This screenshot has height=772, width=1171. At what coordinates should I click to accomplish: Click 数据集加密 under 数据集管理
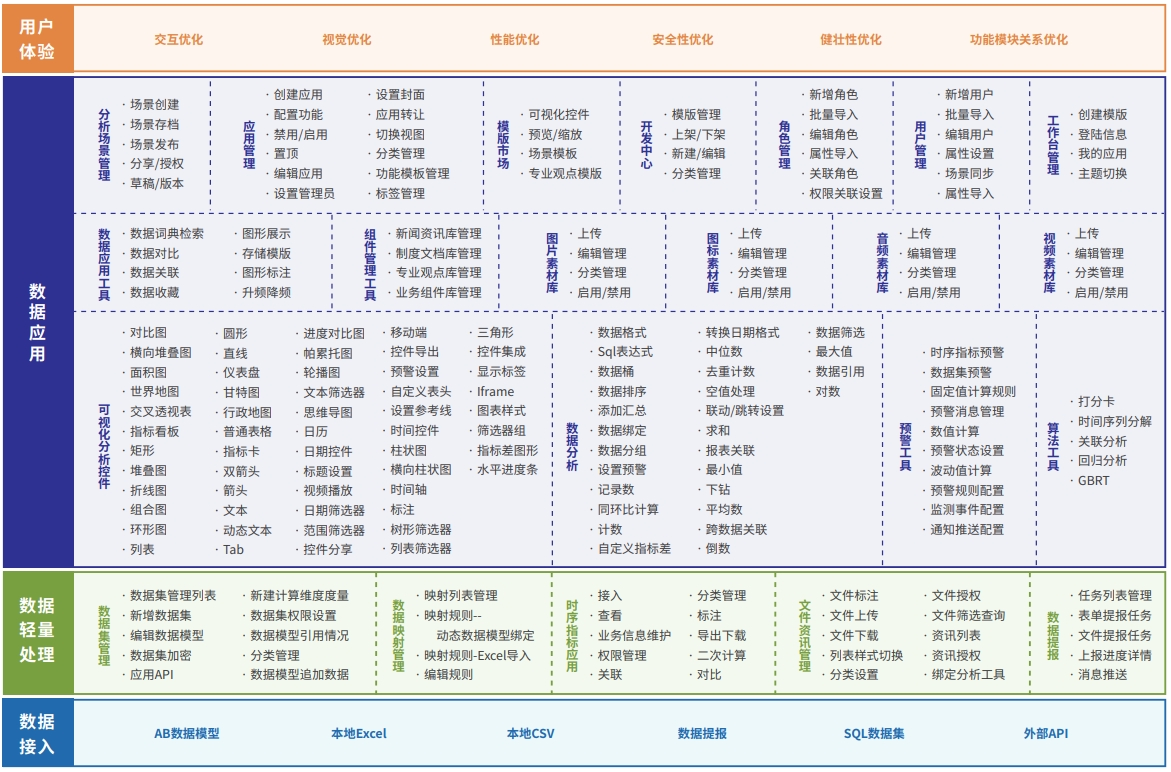pyautogui.click(x=160, y=655)
